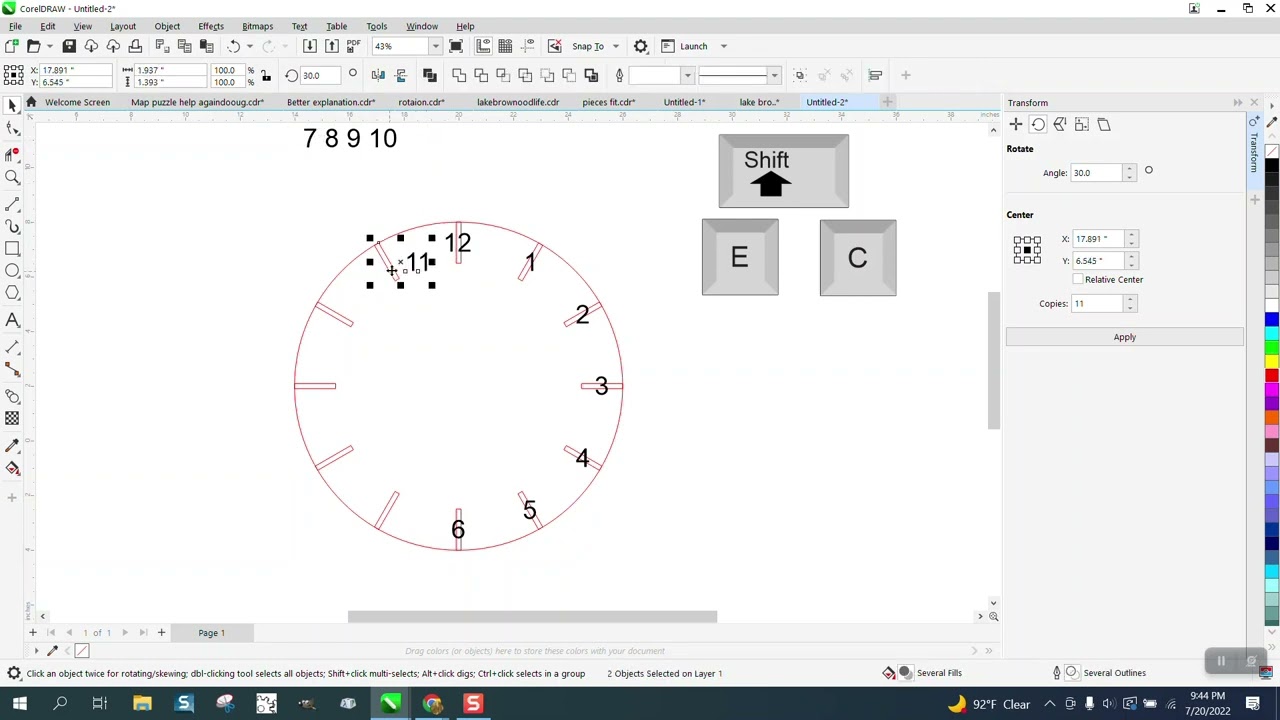This screenshot has height=720, width=1280.
Task: Select the Polygon tool
Action: [x=12, y=293]
